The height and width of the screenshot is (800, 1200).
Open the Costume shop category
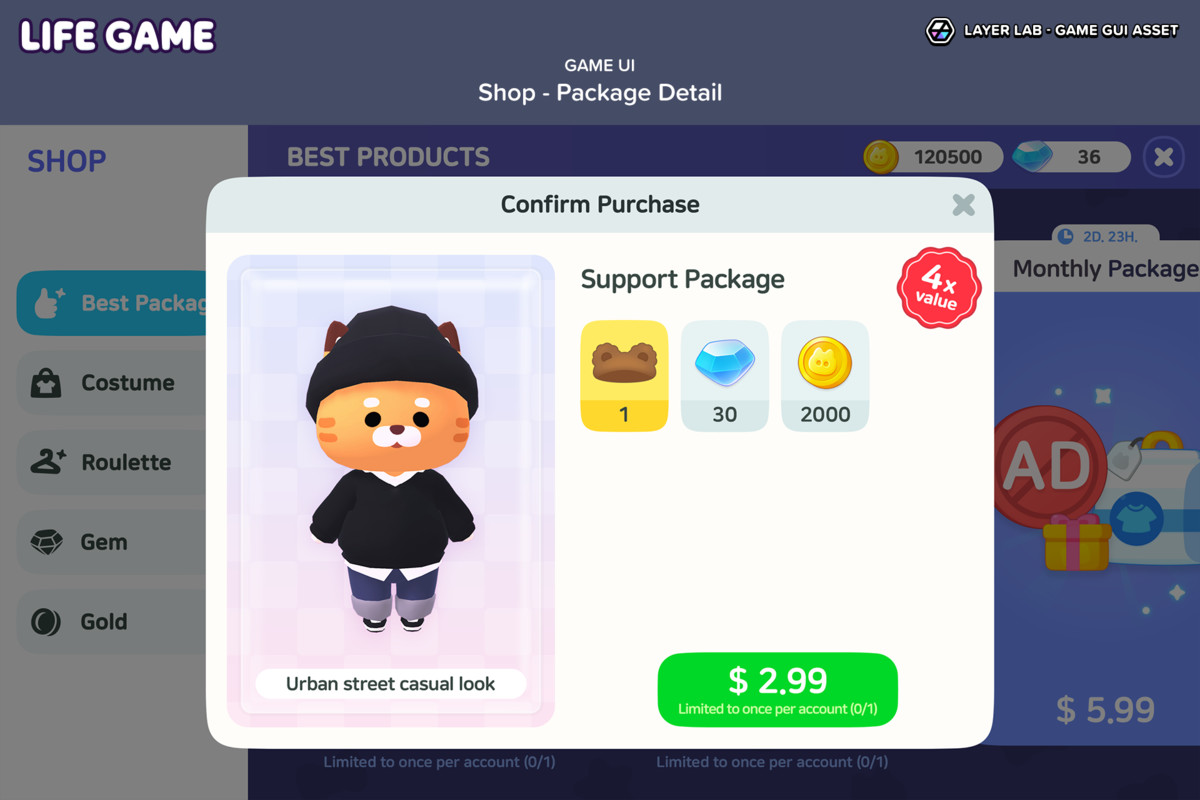(112, 383)
